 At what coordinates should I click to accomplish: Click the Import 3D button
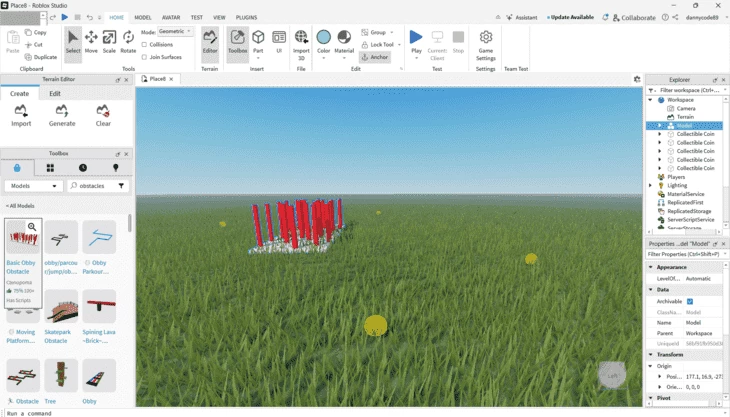tap(301, 45)
